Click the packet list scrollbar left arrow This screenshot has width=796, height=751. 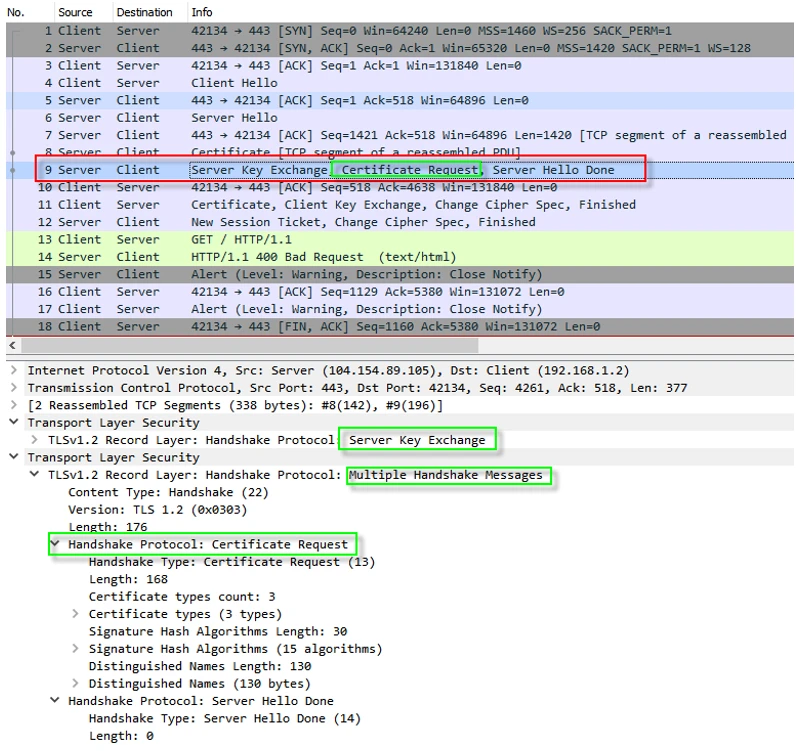pyautogui.click(x=11, y=345)
